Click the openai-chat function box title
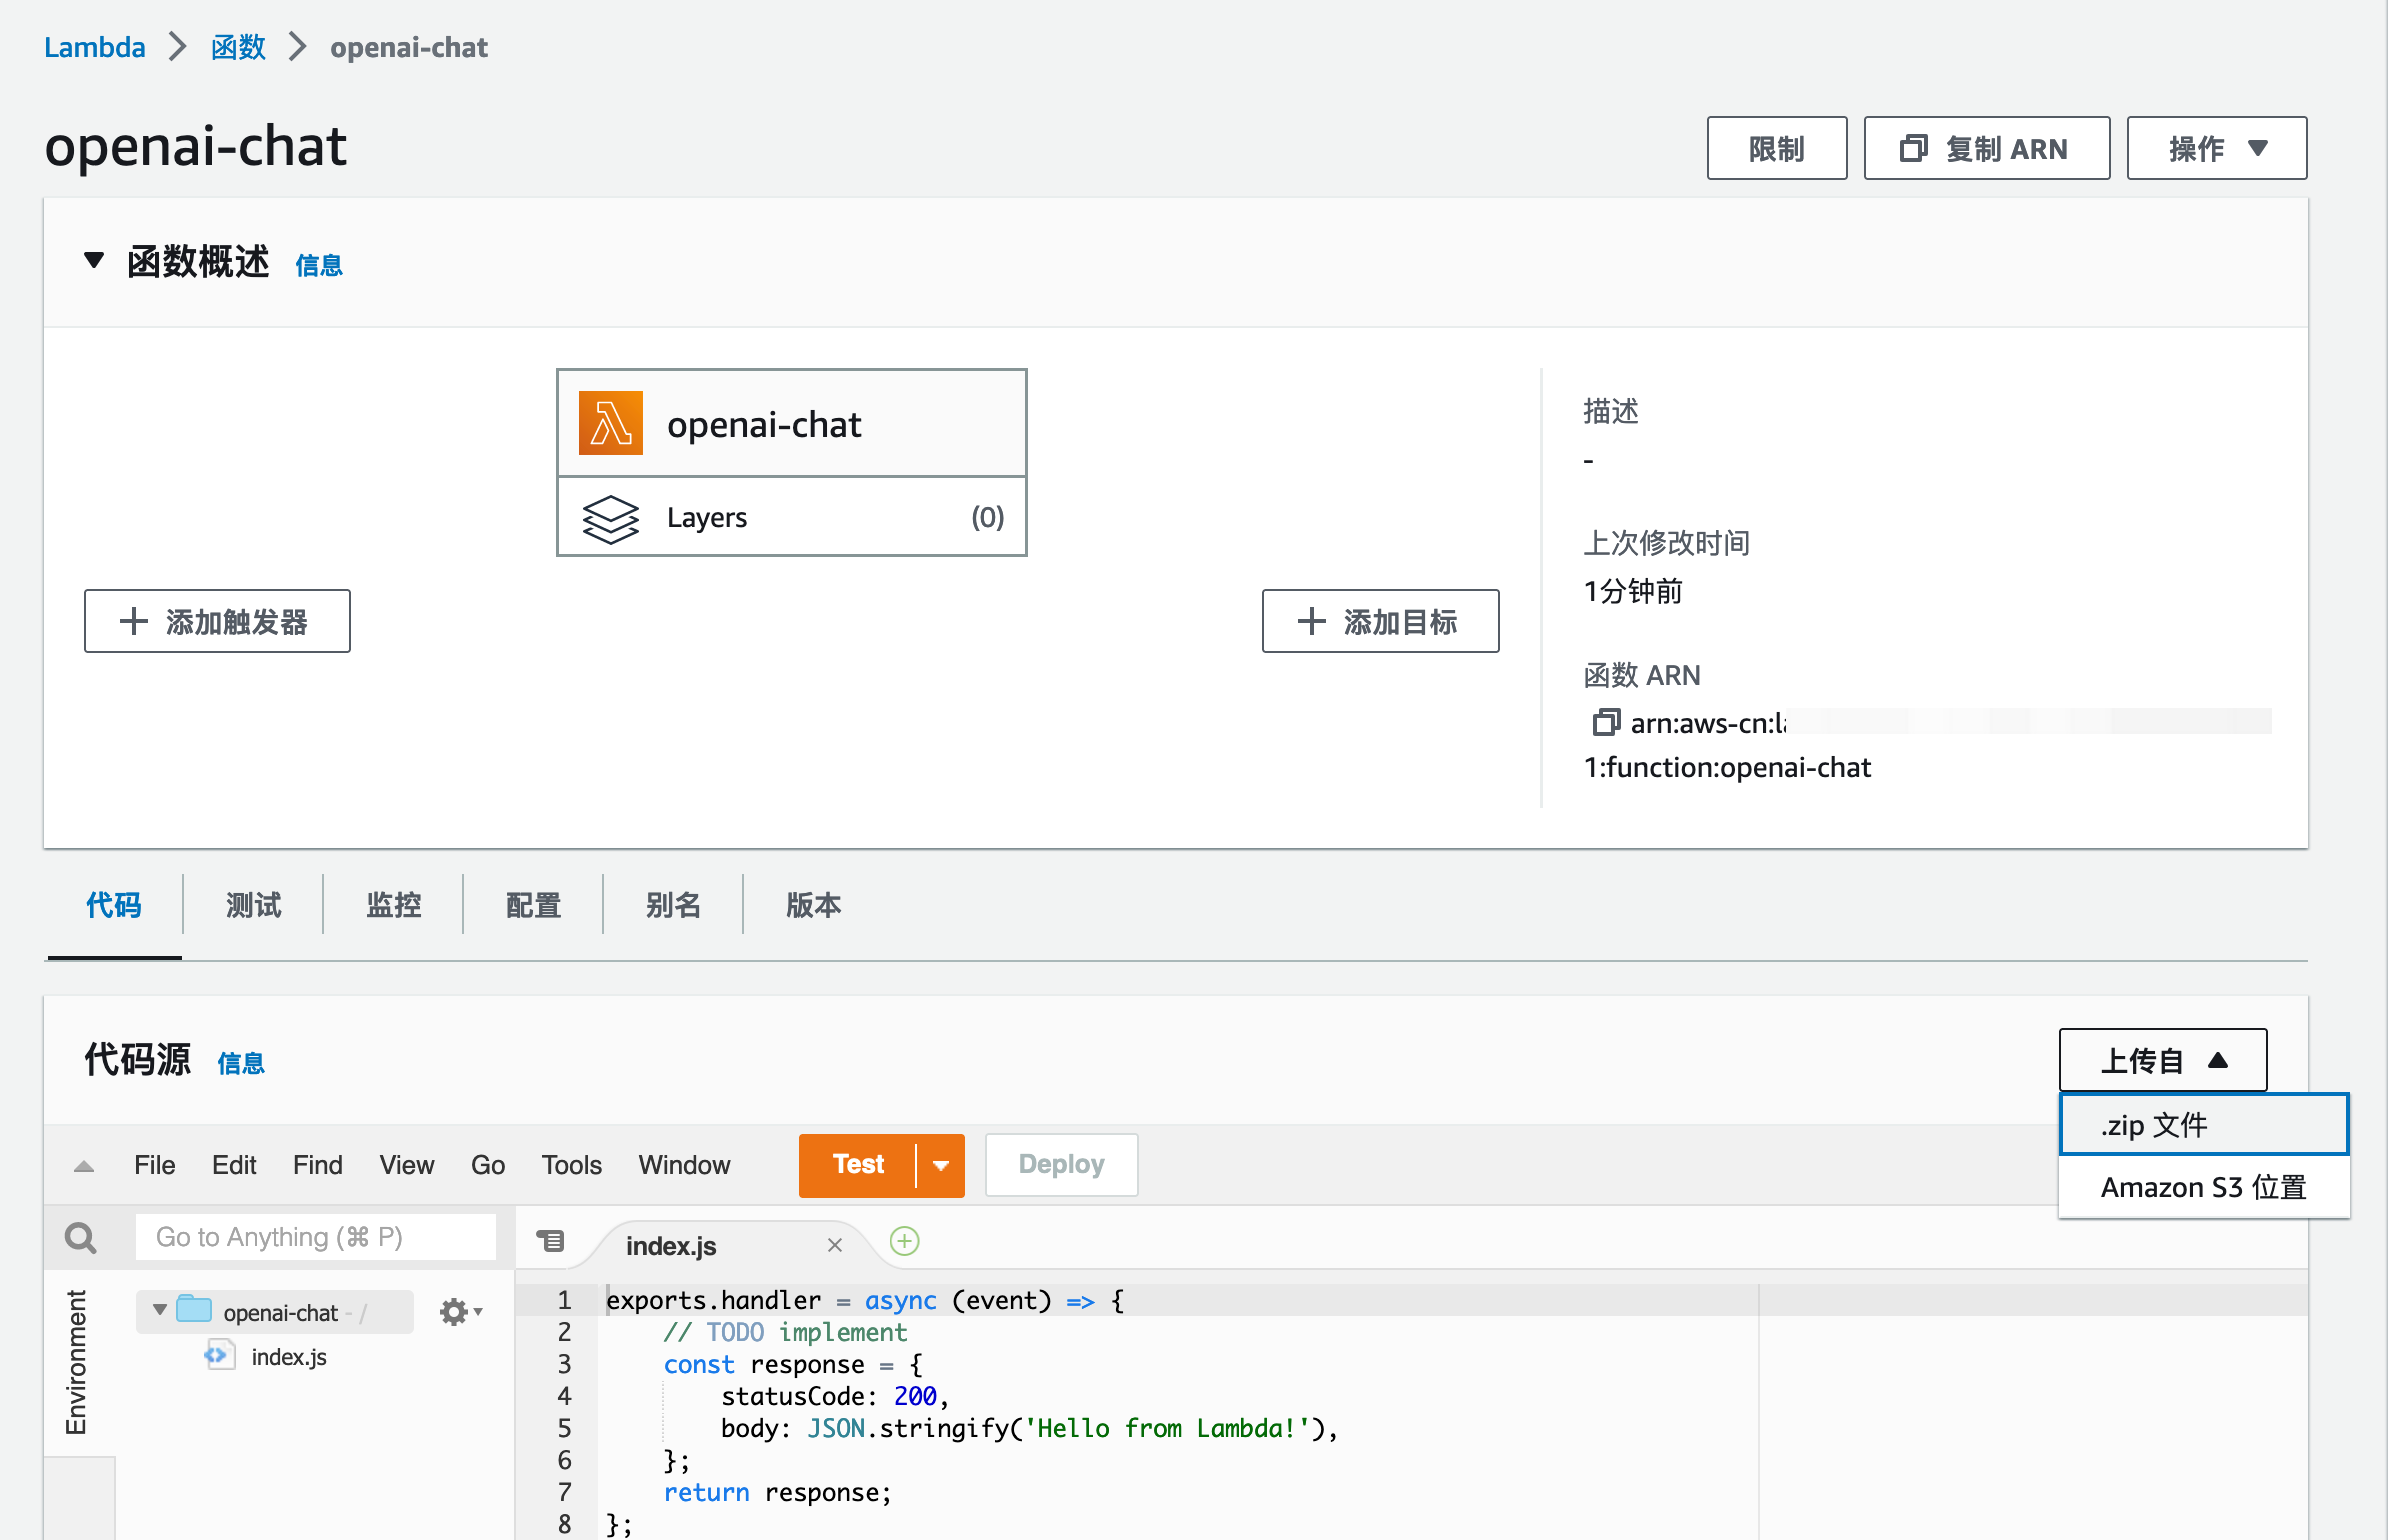 tap(764, 424)
